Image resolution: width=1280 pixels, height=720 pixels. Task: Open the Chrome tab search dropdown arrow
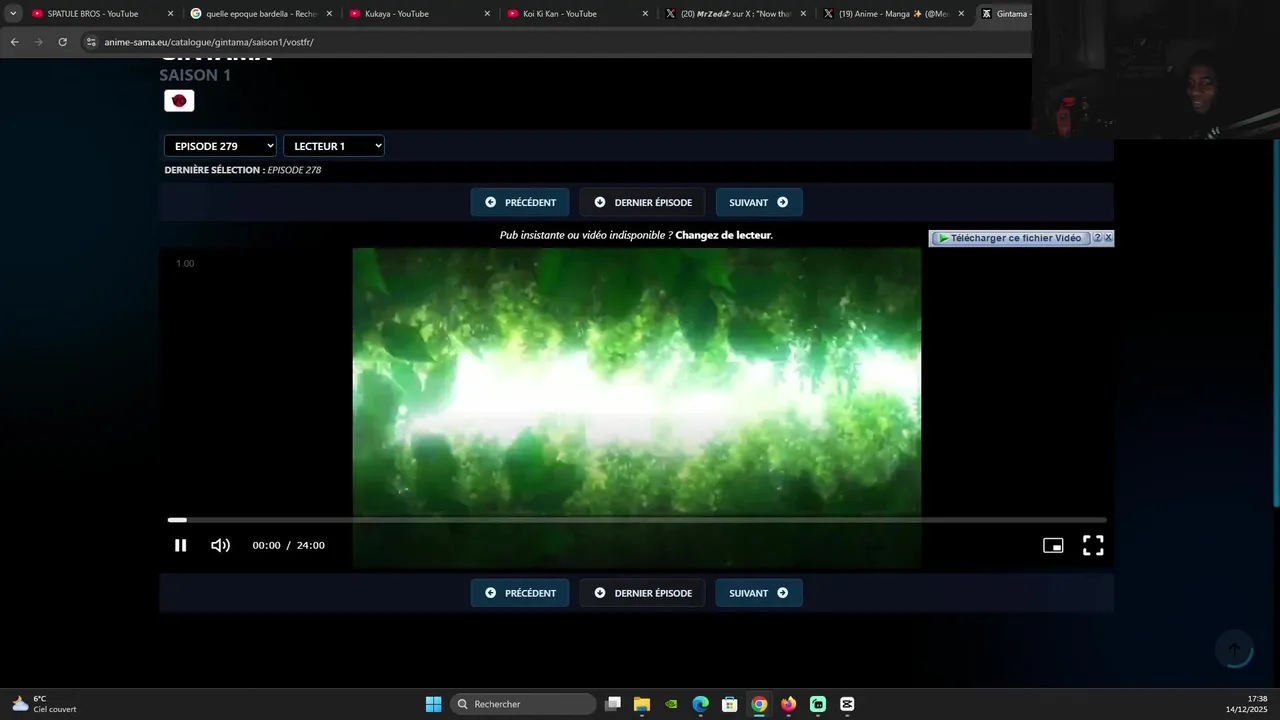[13, 14]
